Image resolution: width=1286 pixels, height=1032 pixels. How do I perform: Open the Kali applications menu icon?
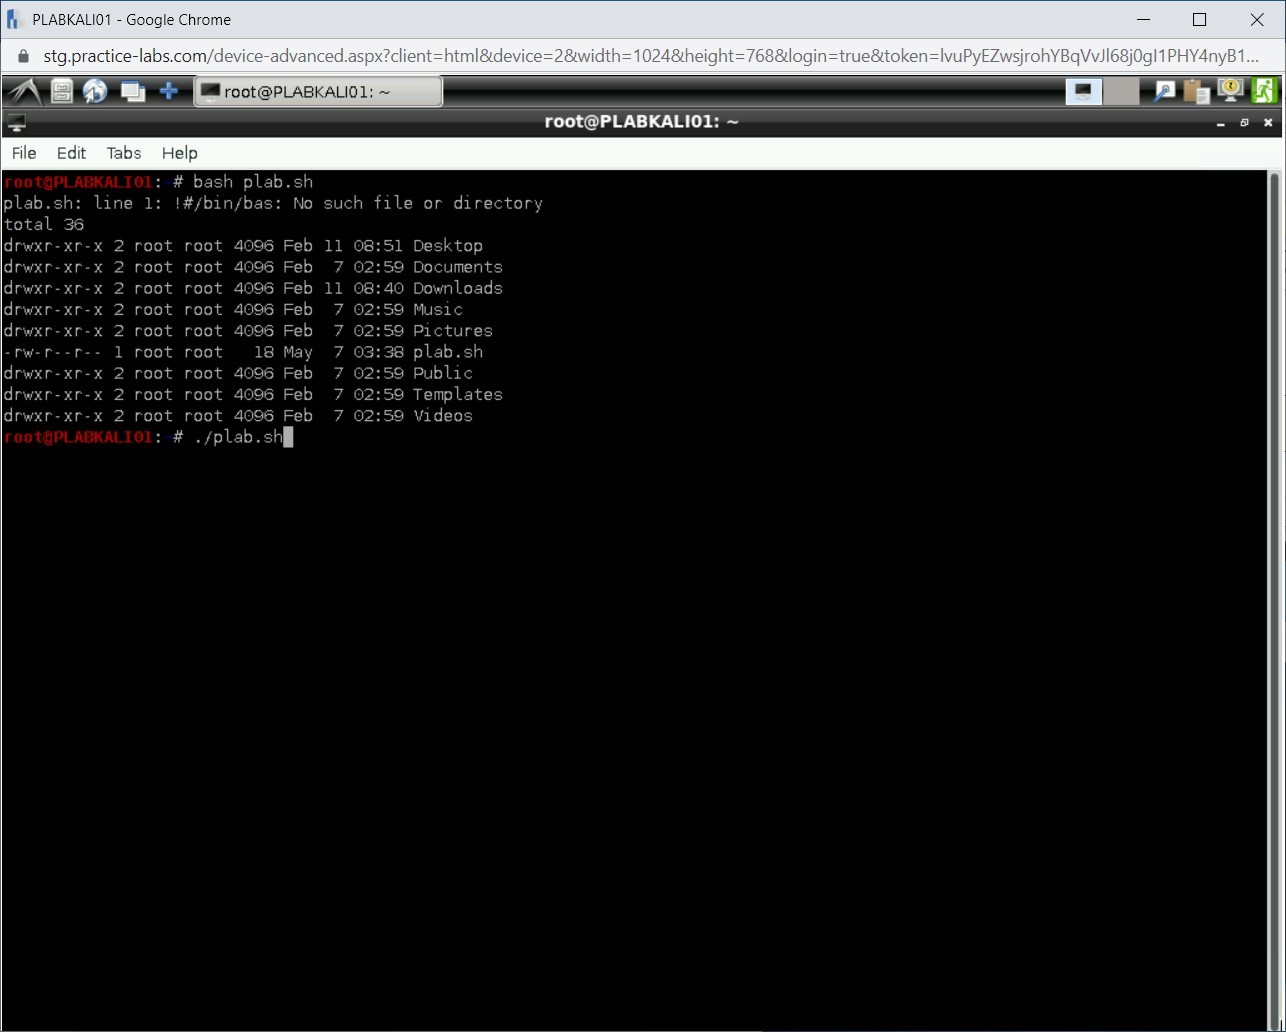(x=24, y=92)
